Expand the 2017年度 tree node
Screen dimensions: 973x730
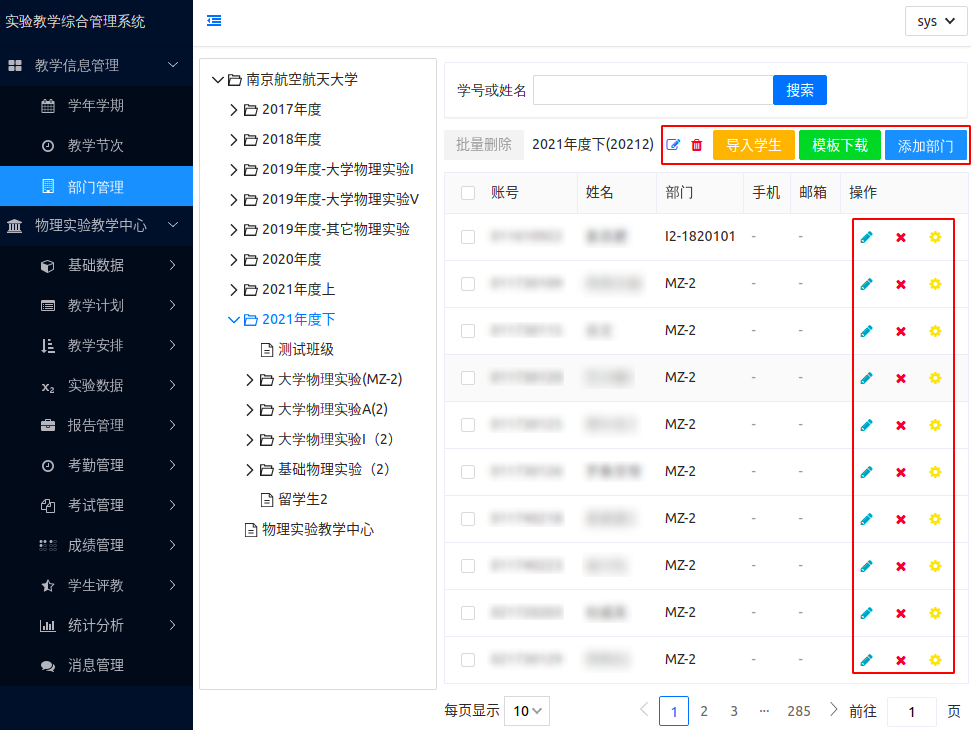pos(234,110)
